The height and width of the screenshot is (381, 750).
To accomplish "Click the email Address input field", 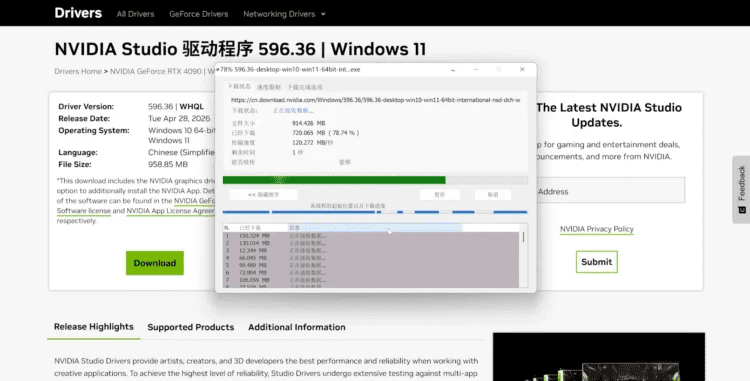I will [x=610, y=191].
